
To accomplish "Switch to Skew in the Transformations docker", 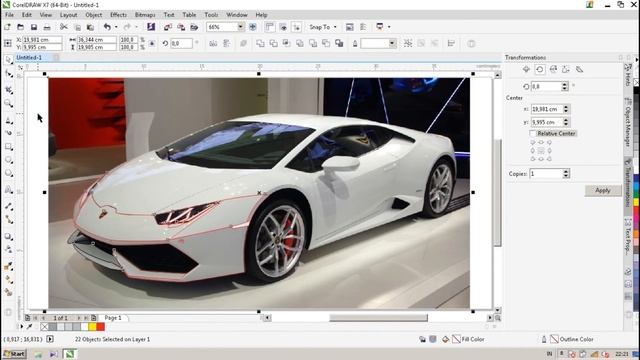I will [x=579, y=69].
